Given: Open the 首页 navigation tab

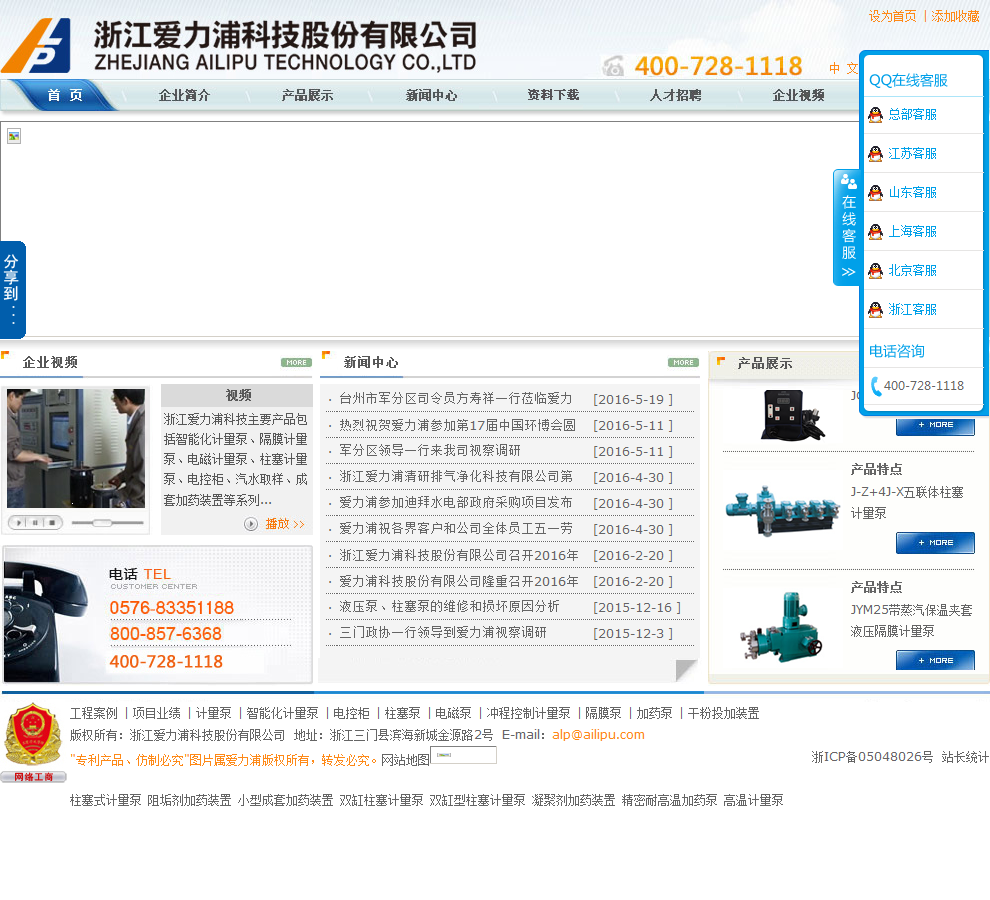Looking at the screenshot, I should [65, 95].
